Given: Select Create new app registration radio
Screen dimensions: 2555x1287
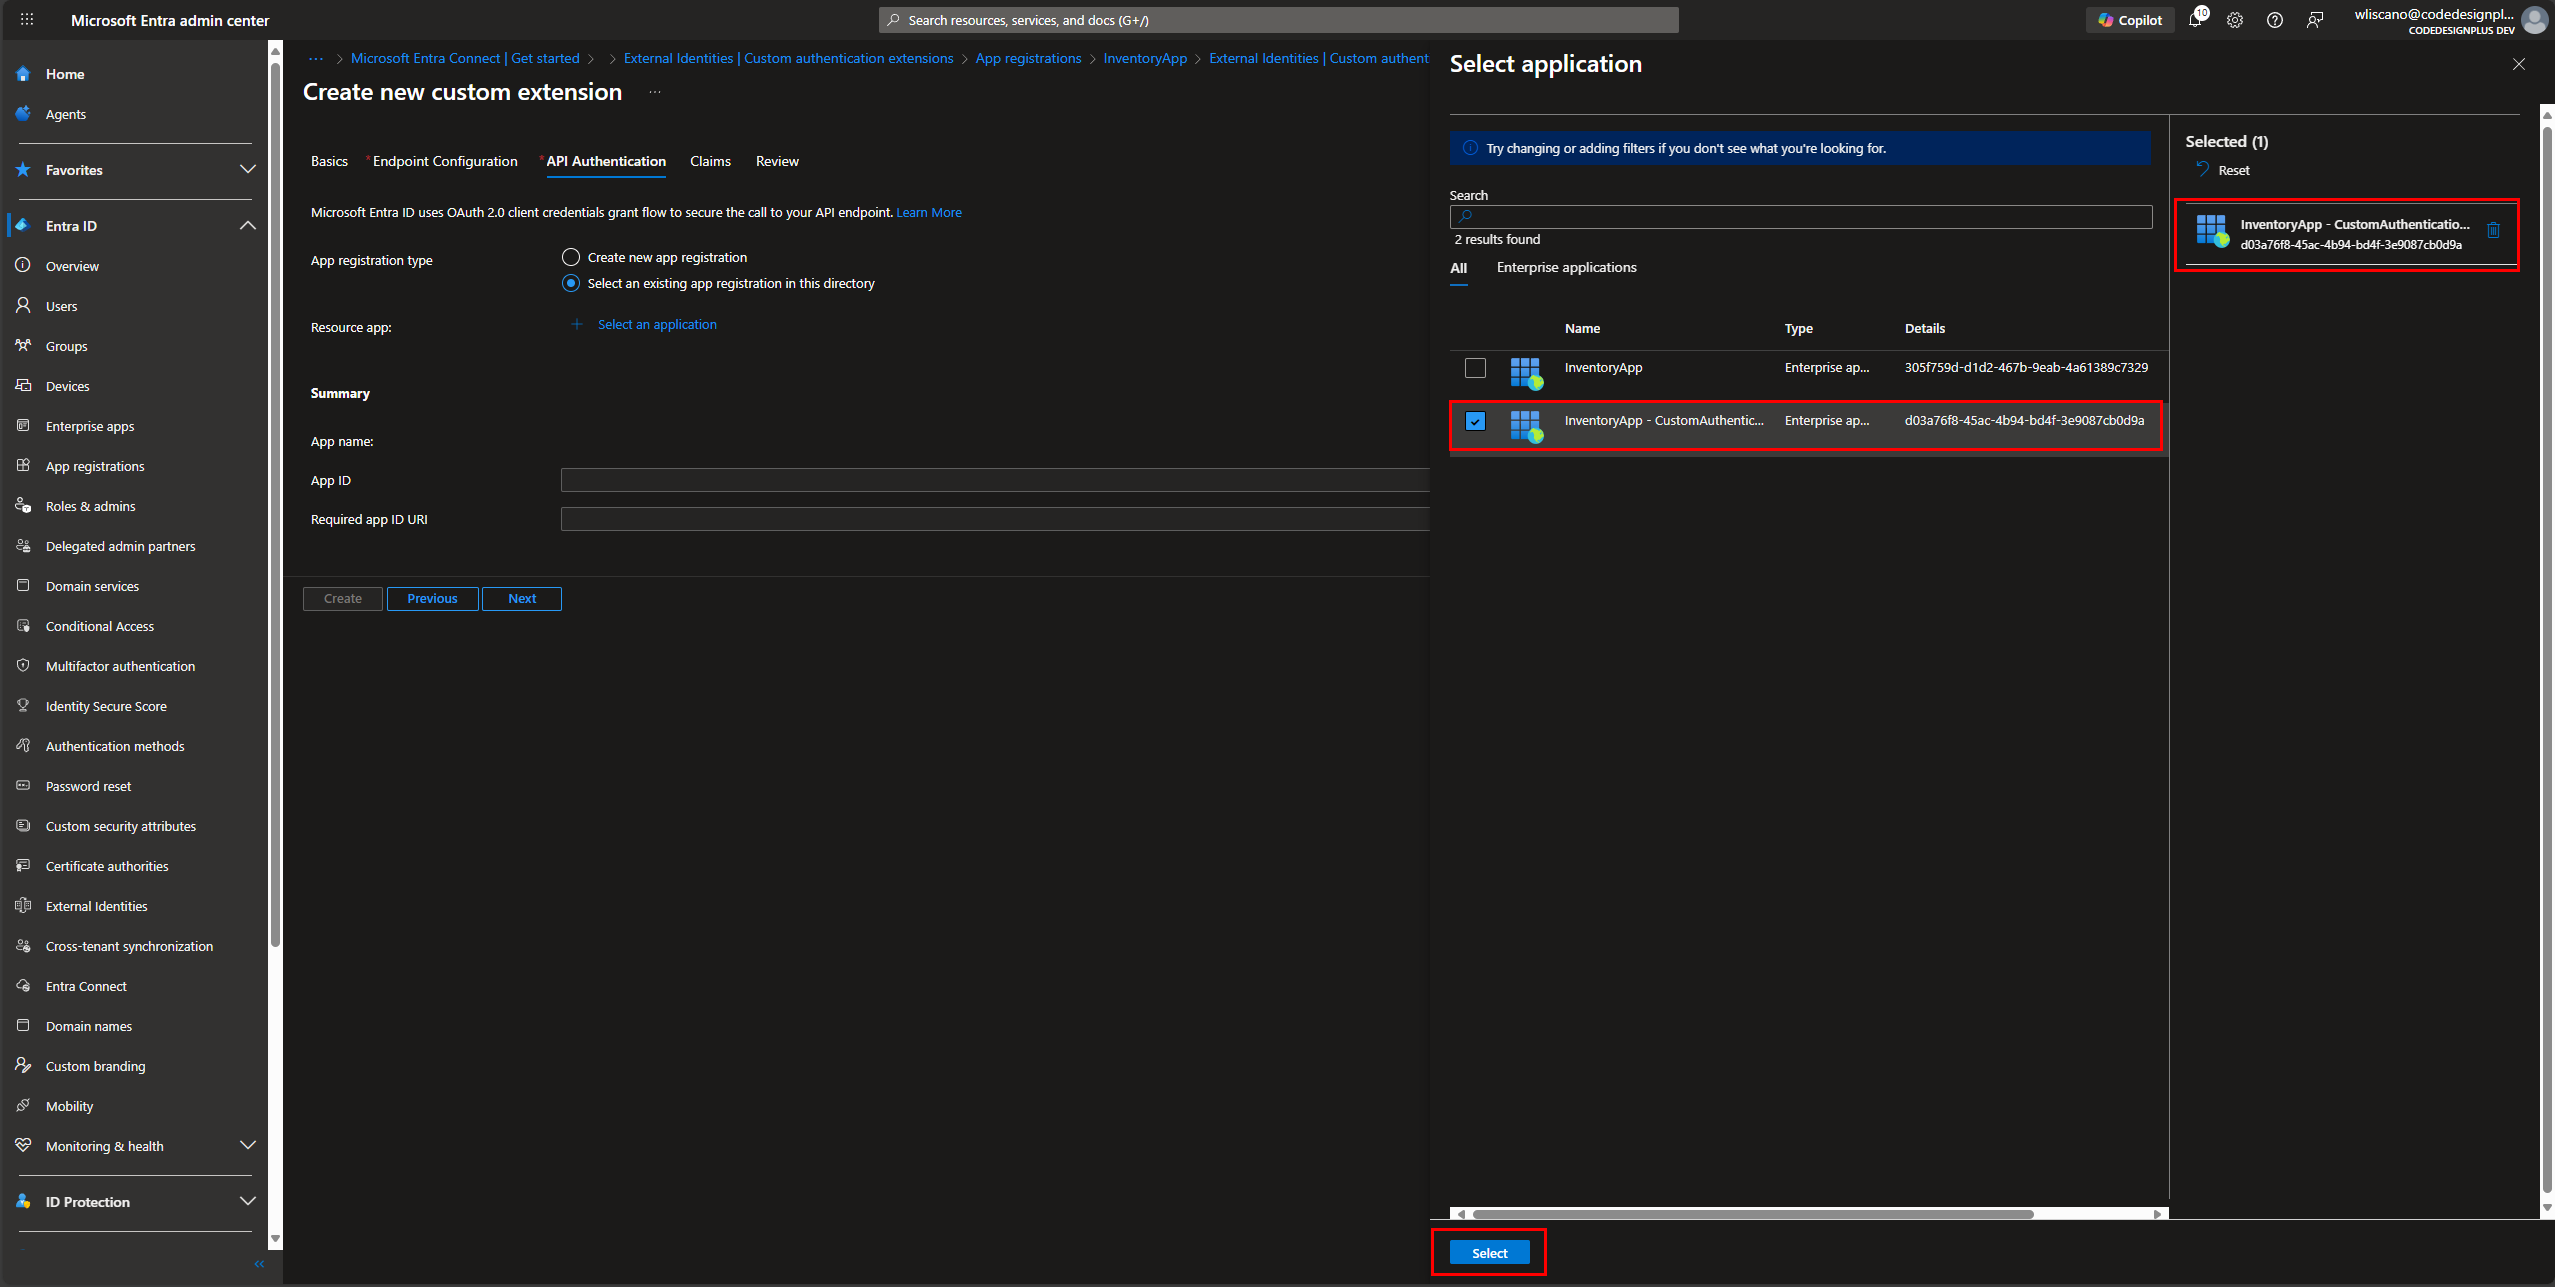Looking at the screenshot, I should click(x=571, y=257).
